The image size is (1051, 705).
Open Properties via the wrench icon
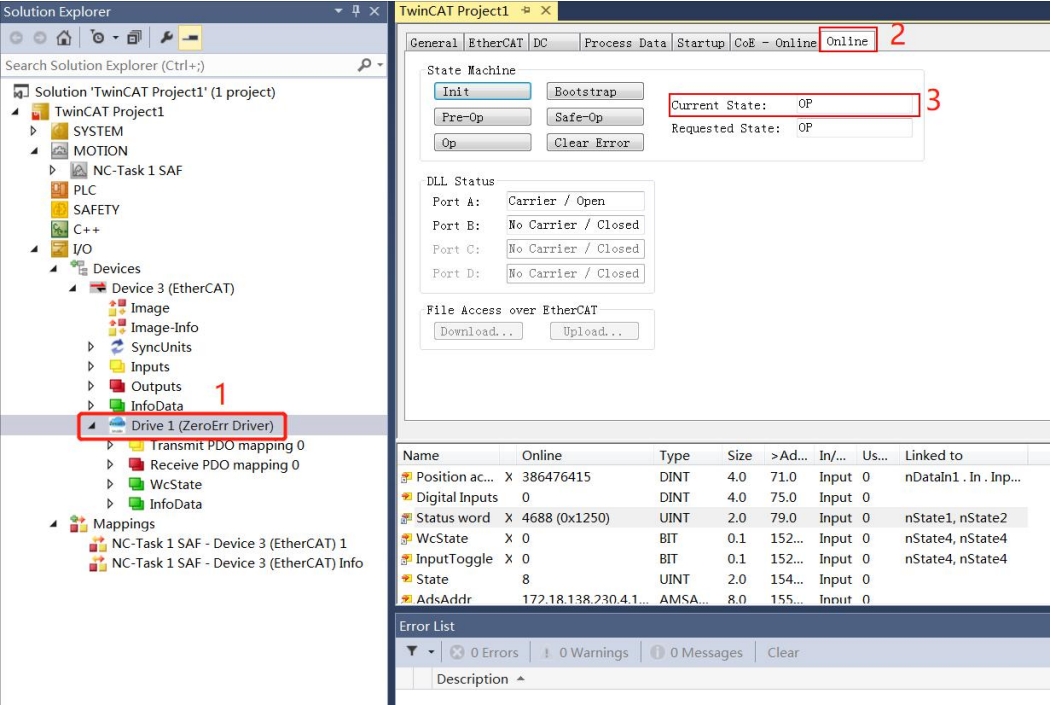click(x=167, y=38)
